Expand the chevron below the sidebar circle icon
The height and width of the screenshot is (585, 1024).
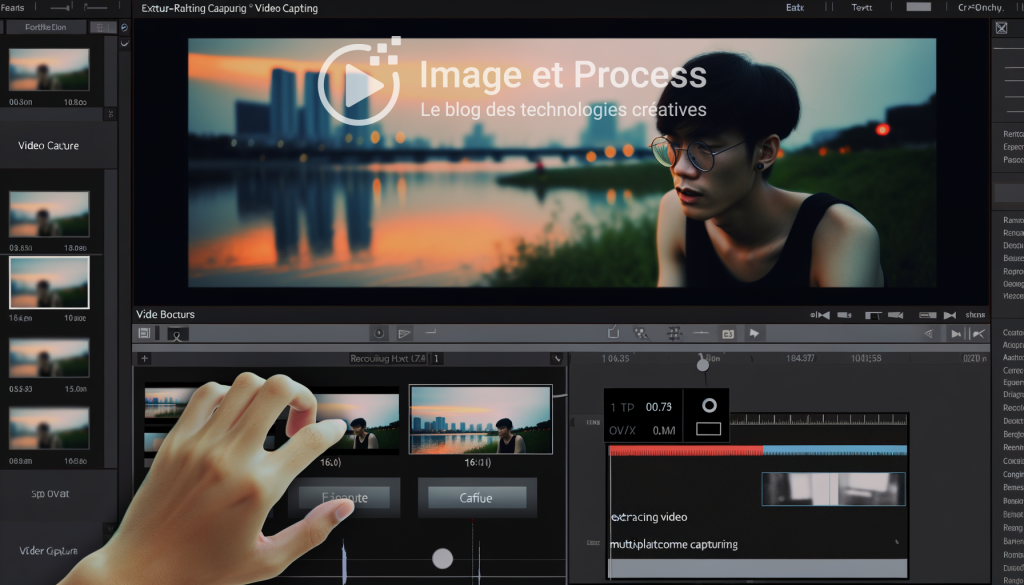123,44
